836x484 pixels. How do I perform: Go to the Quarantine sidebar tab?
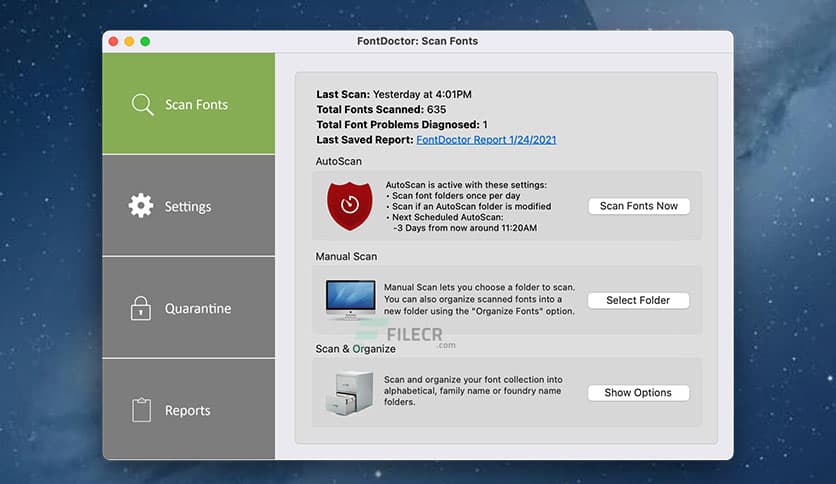[x=189, y=308]
